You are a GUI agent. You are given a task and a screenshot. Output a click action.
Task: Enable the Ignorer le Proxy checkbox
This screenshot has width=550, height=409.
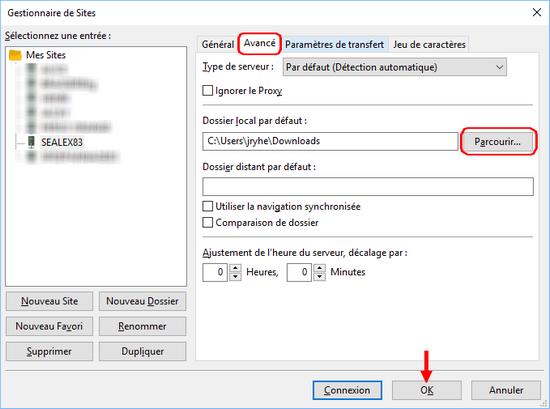[x=208, y=90]
